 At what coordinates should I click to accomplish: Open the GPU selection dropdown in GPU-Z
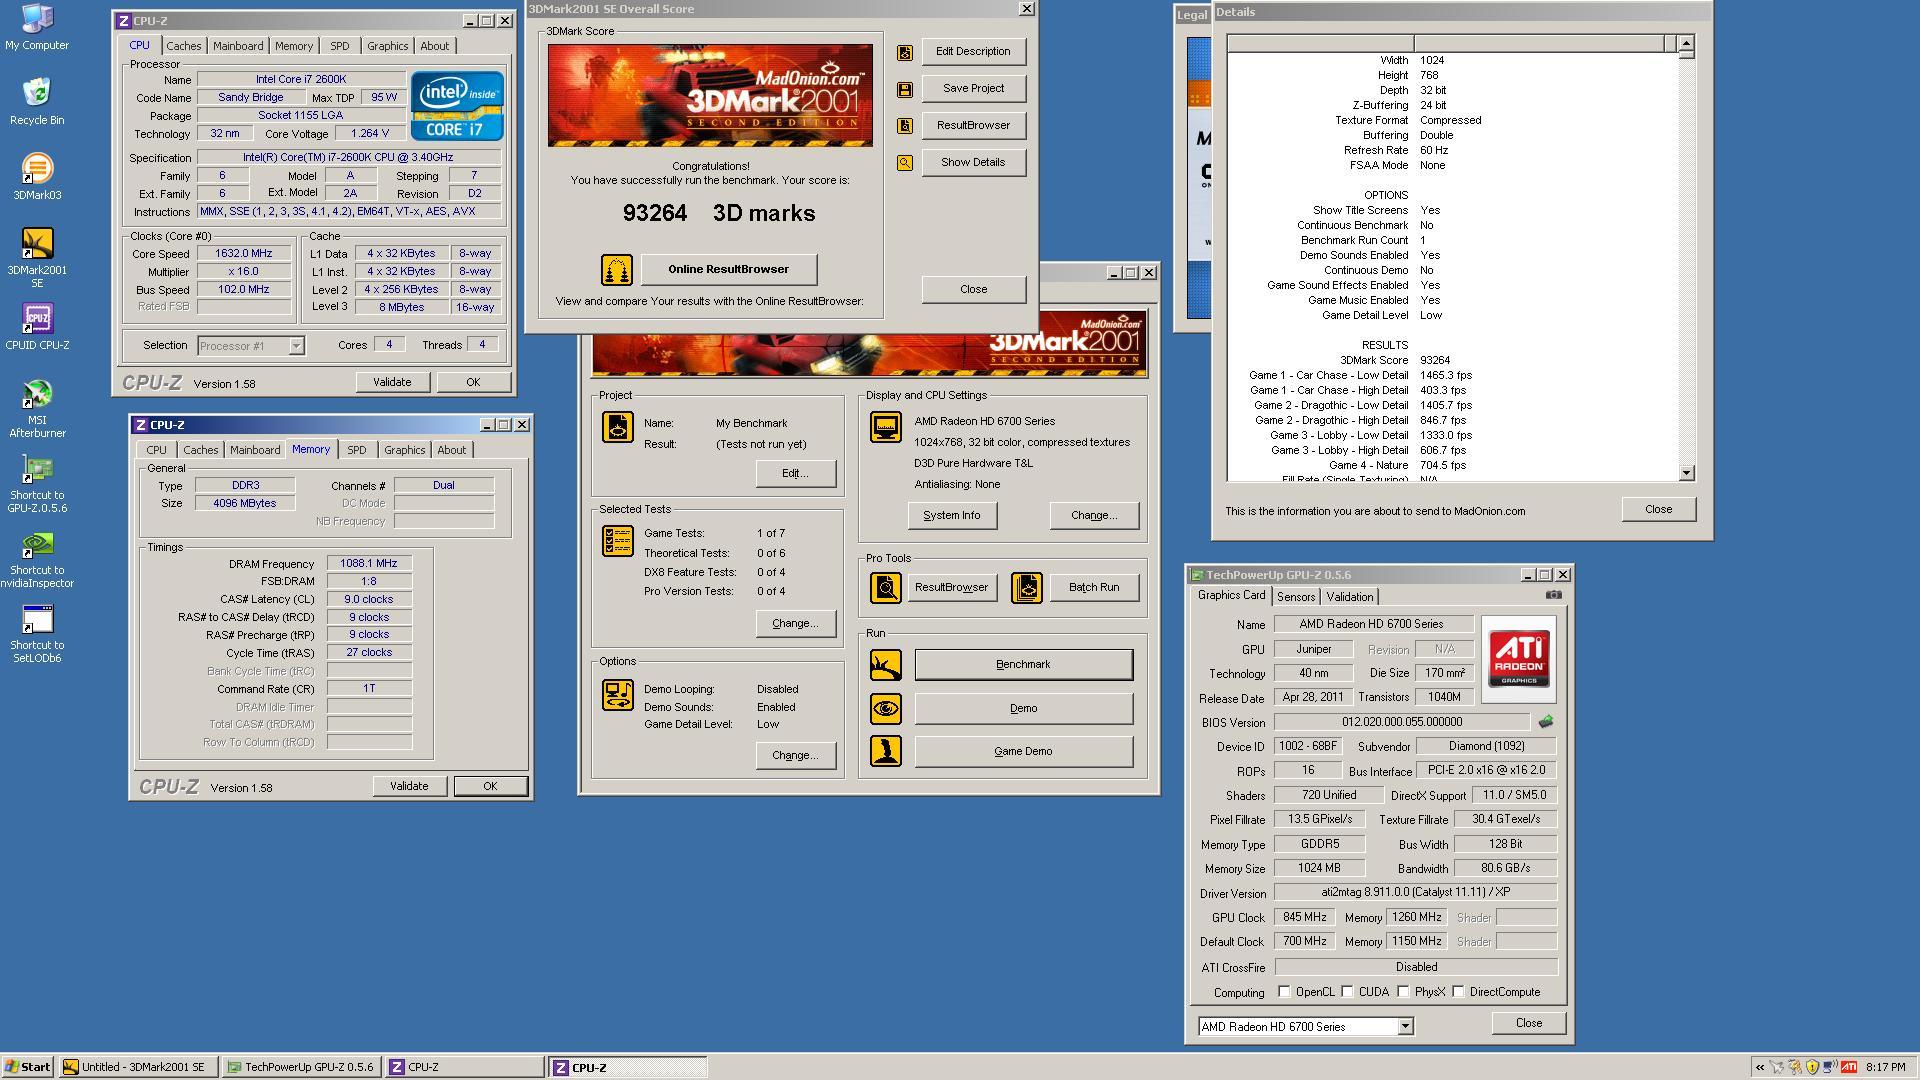1405,1027
